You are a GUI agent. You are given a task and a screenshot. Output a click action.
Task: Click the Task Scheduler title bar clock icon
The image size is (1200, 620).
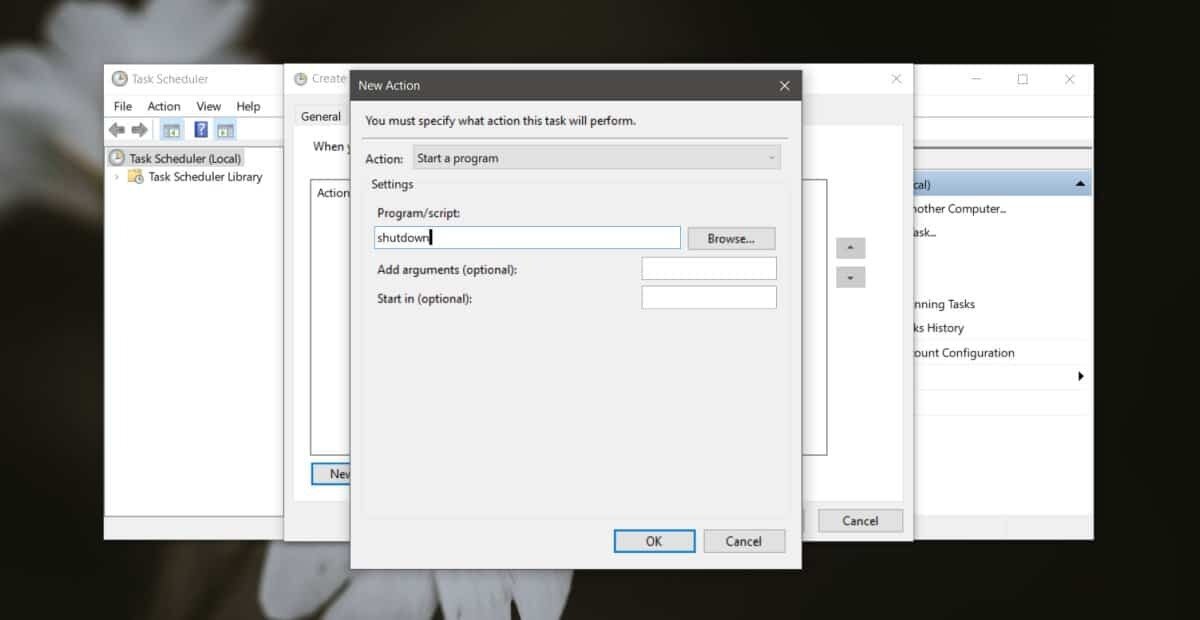(x=119, y=78)
